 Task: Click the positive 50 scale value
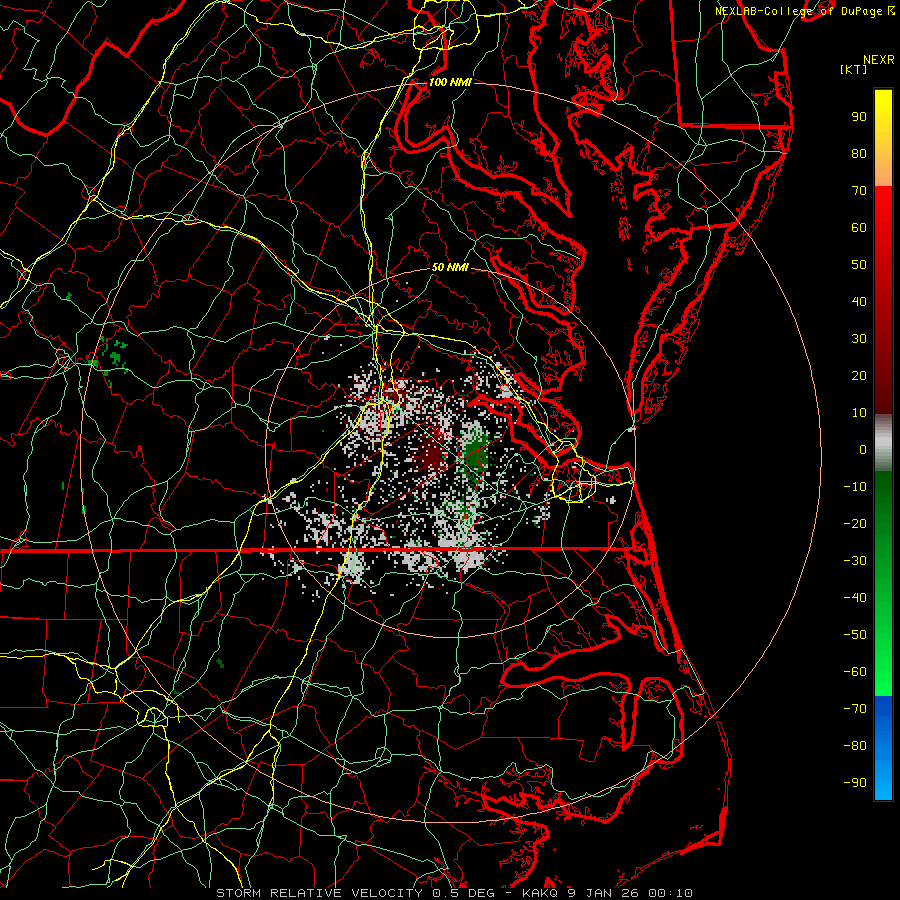coord(859,265)
